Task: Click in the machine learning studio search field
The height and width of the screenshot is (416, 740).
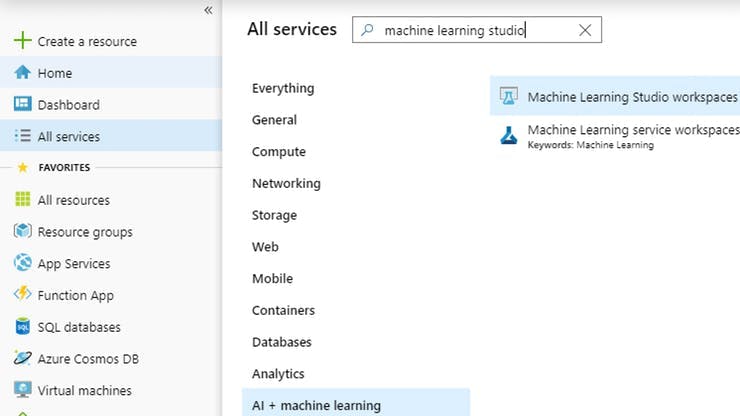Action: coord(477,30)
